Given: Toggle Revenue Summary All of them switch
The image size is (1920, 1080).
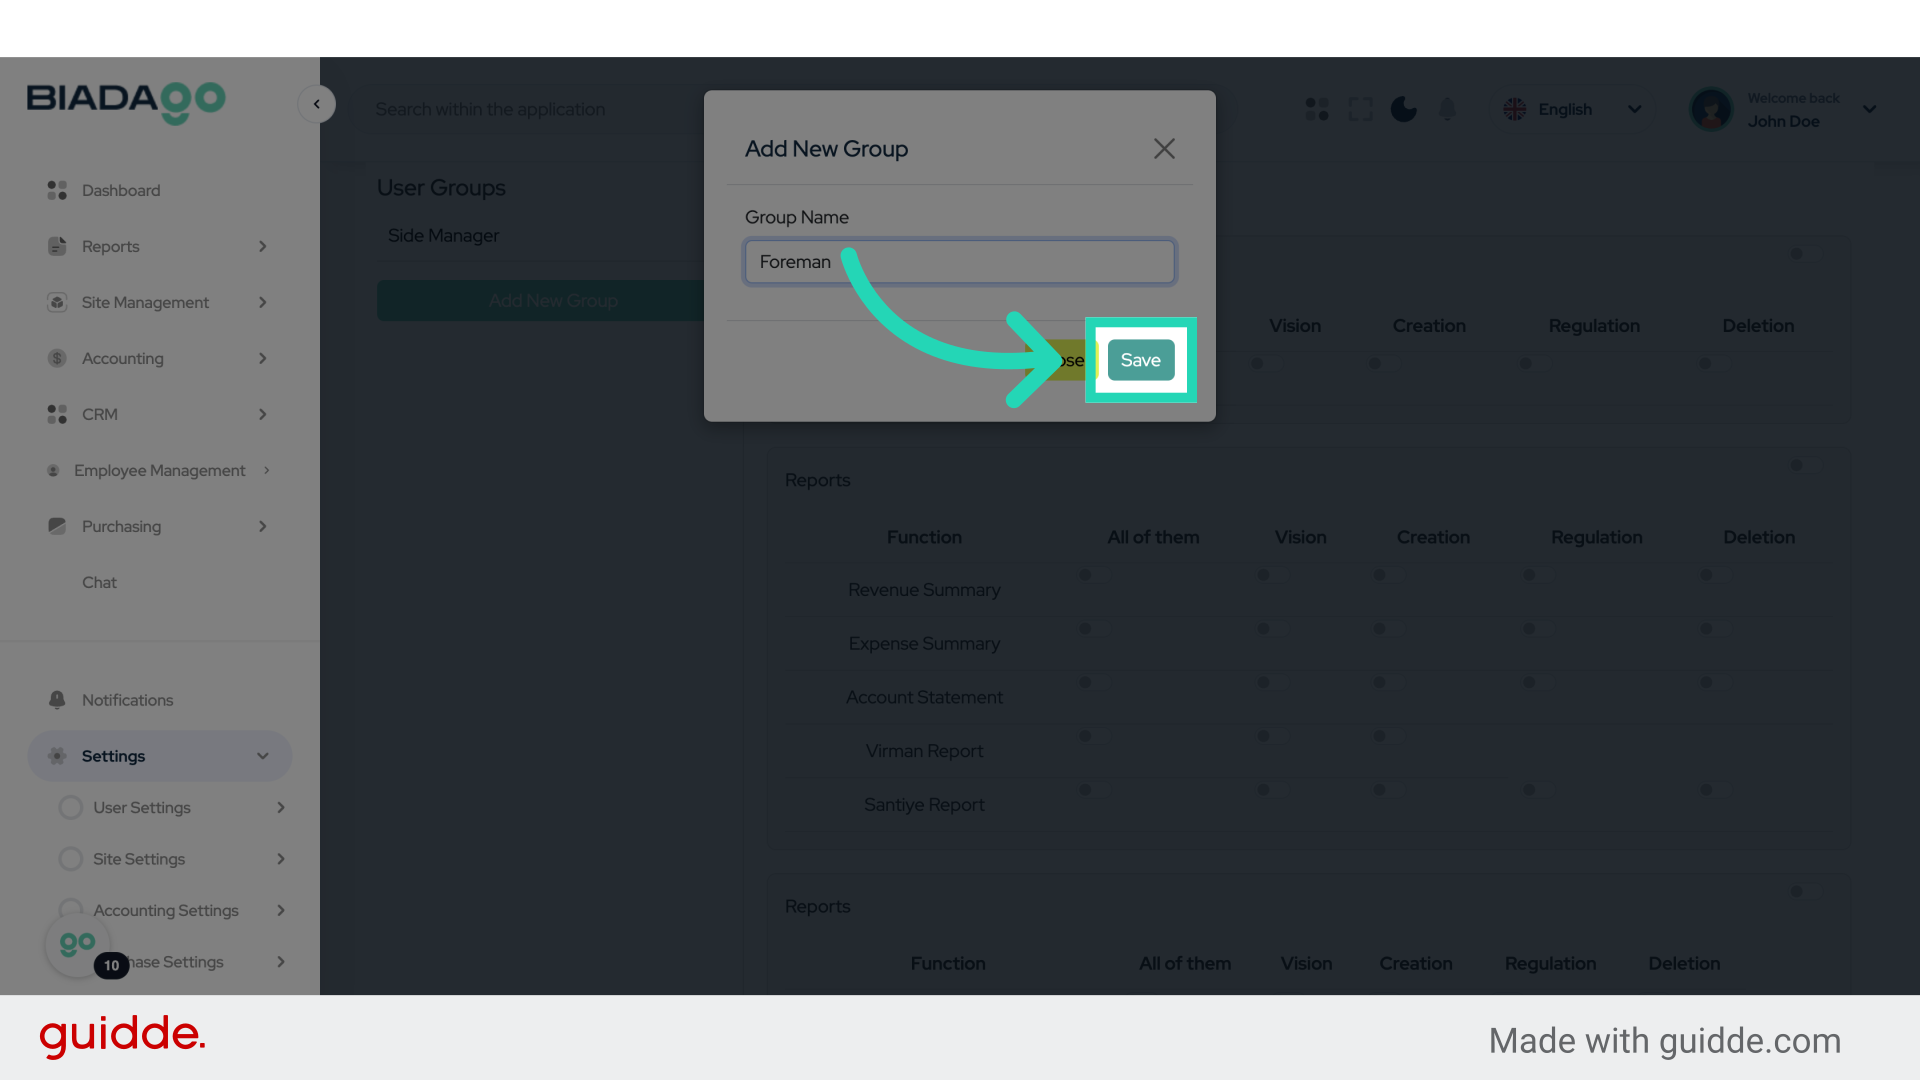Looking at the screenshot, I should (1093, 575).
